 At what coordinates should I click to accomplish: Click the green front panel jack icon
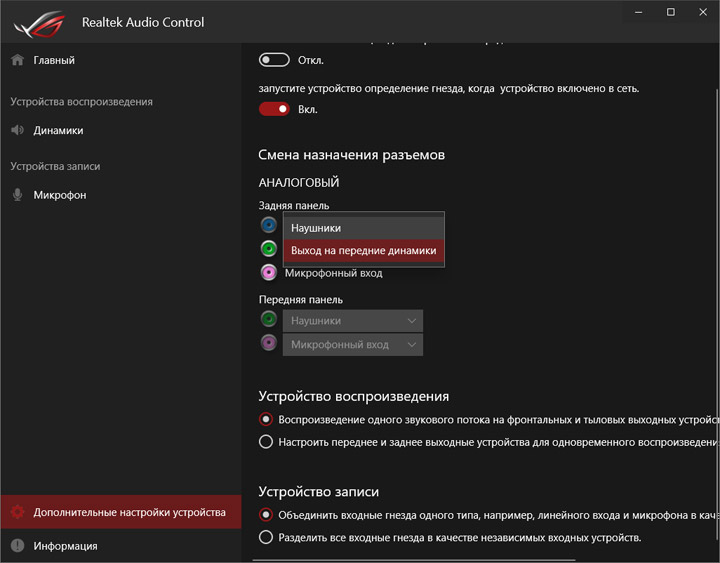coord(268,320)
